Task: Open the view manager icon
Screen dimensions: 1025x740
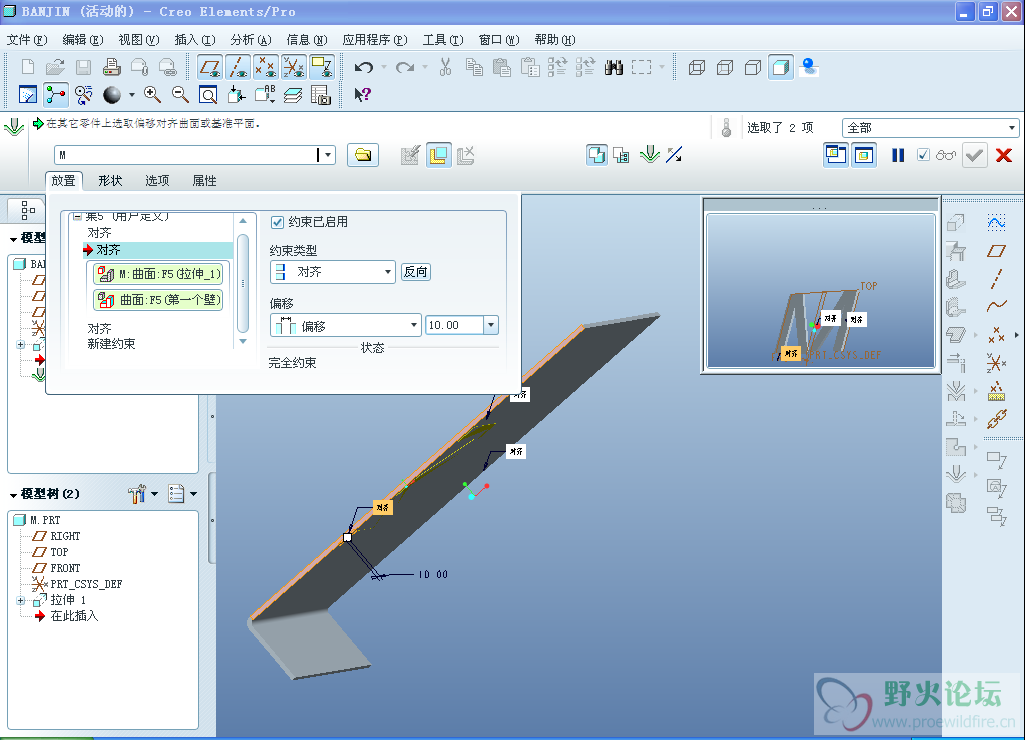Action: pyautogui.click(x=320, y=95)
